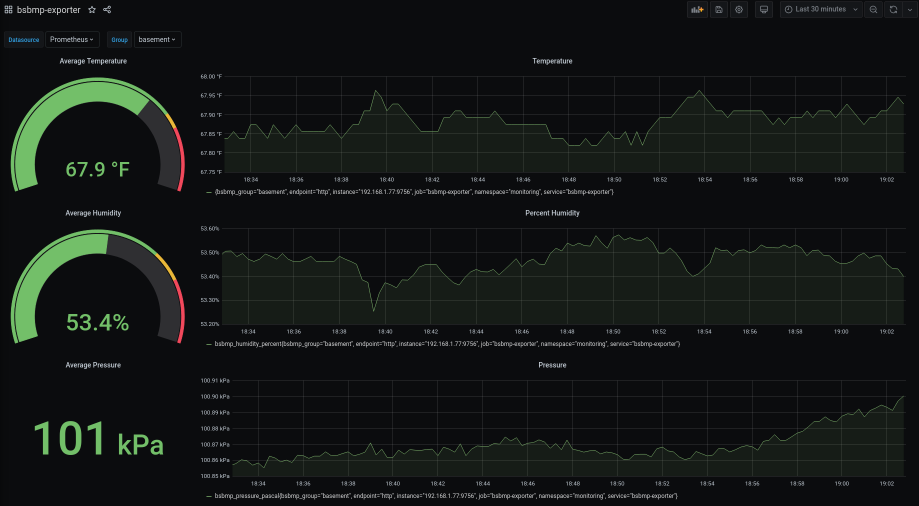Toggle the bsbmp_pressure_pascal legend series
The width and height of the screenshot is (919, 506).
445,495
